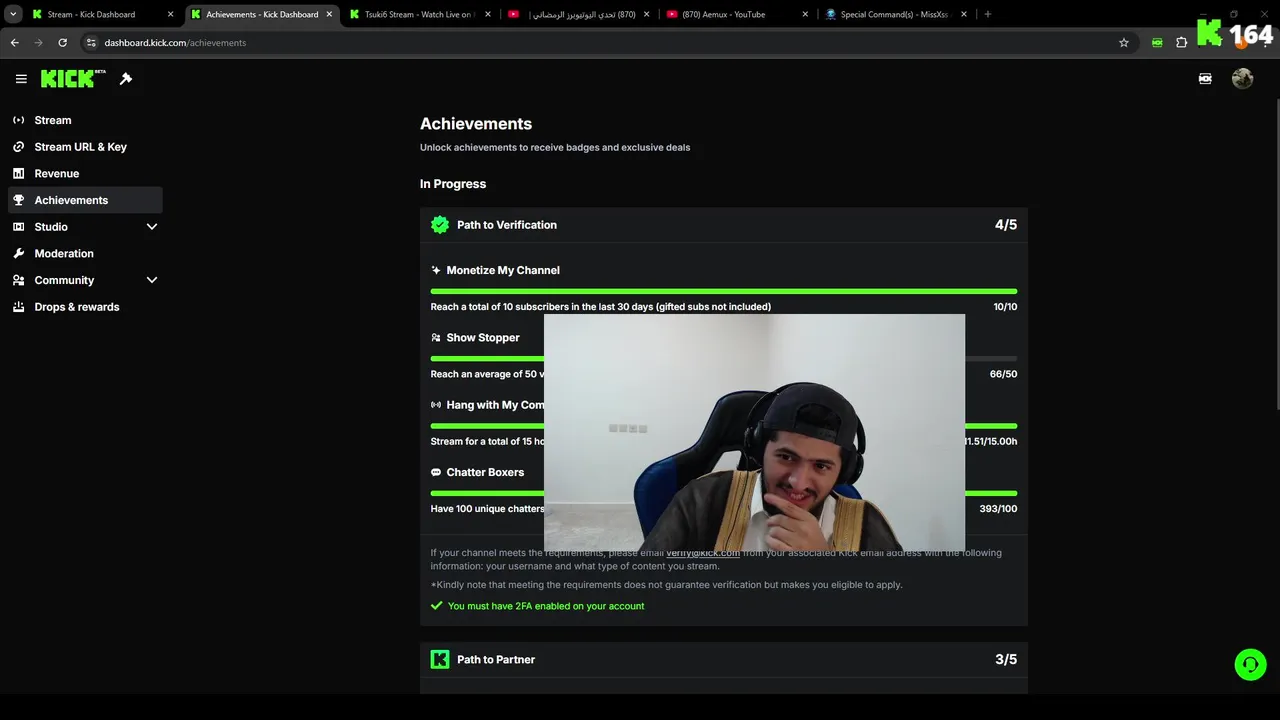Click the user avatar in top right
The image size is (1280, 720).
(x=1242, y=79)
